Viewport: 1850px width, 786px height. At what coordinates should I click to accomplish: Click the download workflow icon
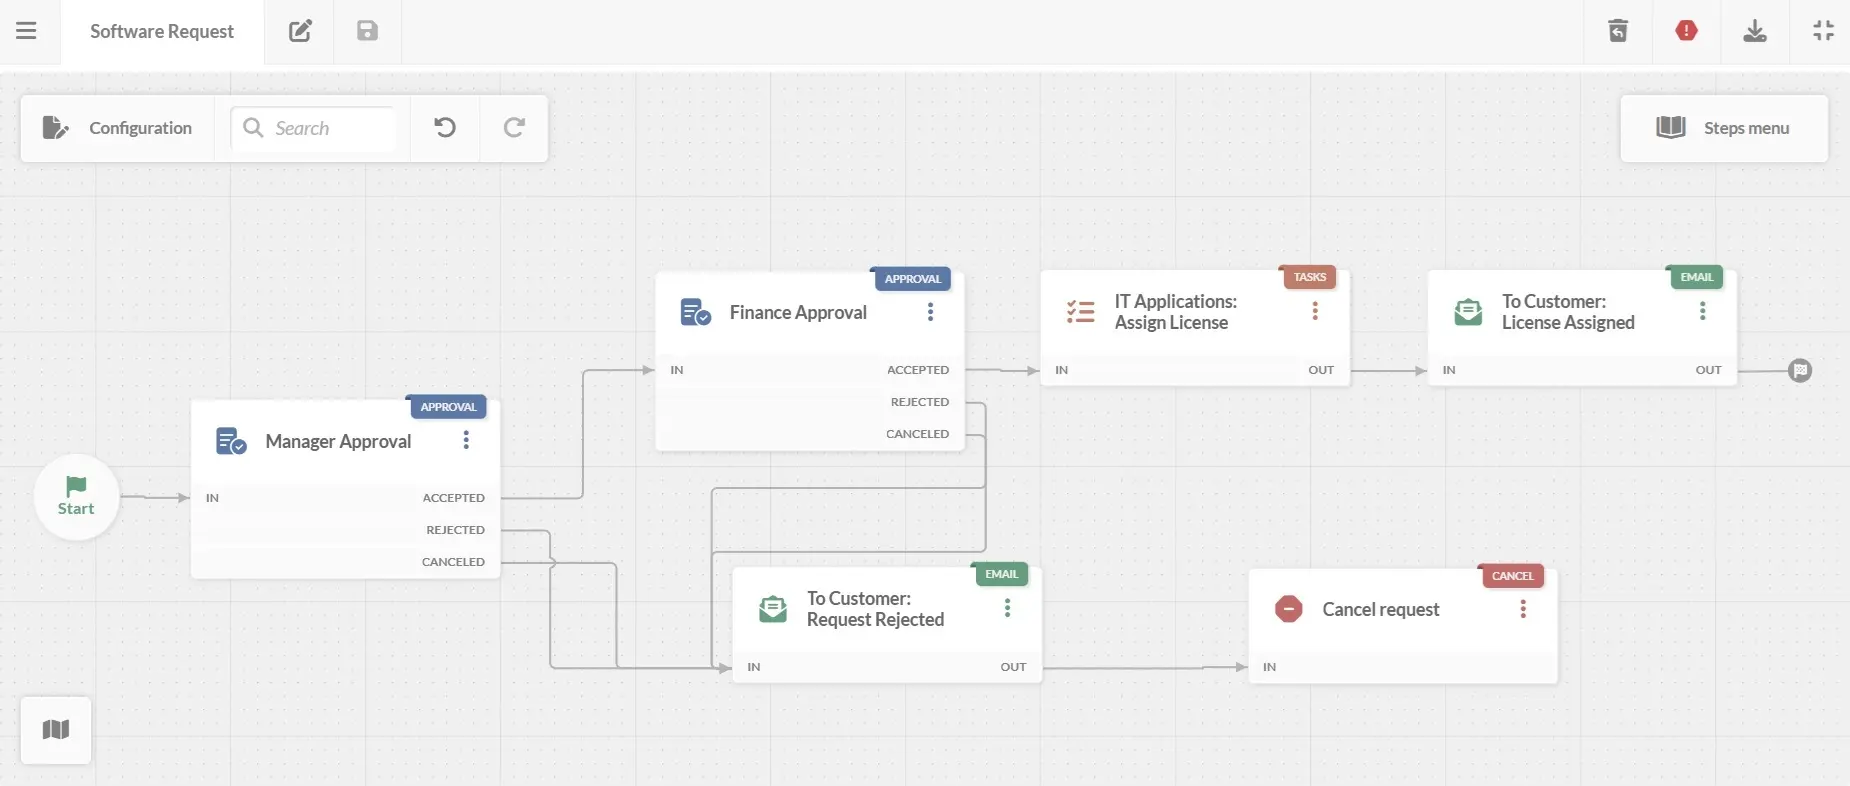click(x=1754, y=31)
